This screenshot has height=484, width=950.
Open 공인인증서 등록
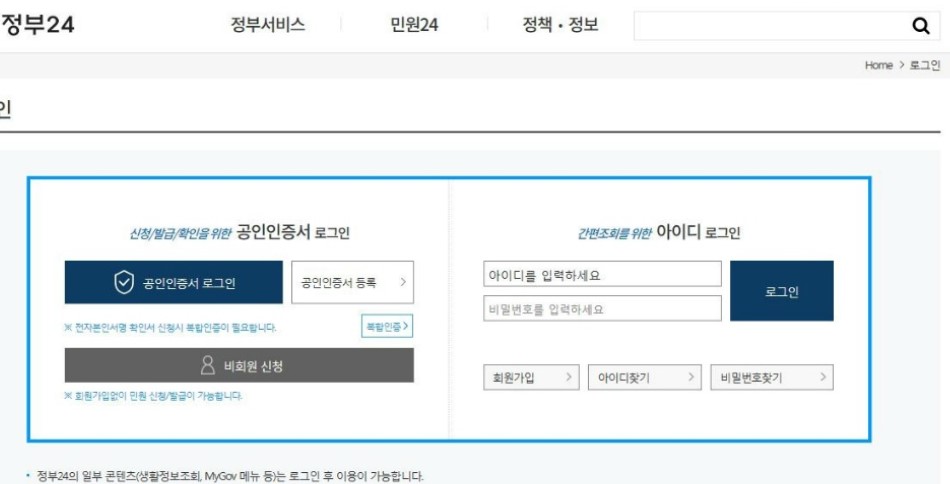click(352, 282)
